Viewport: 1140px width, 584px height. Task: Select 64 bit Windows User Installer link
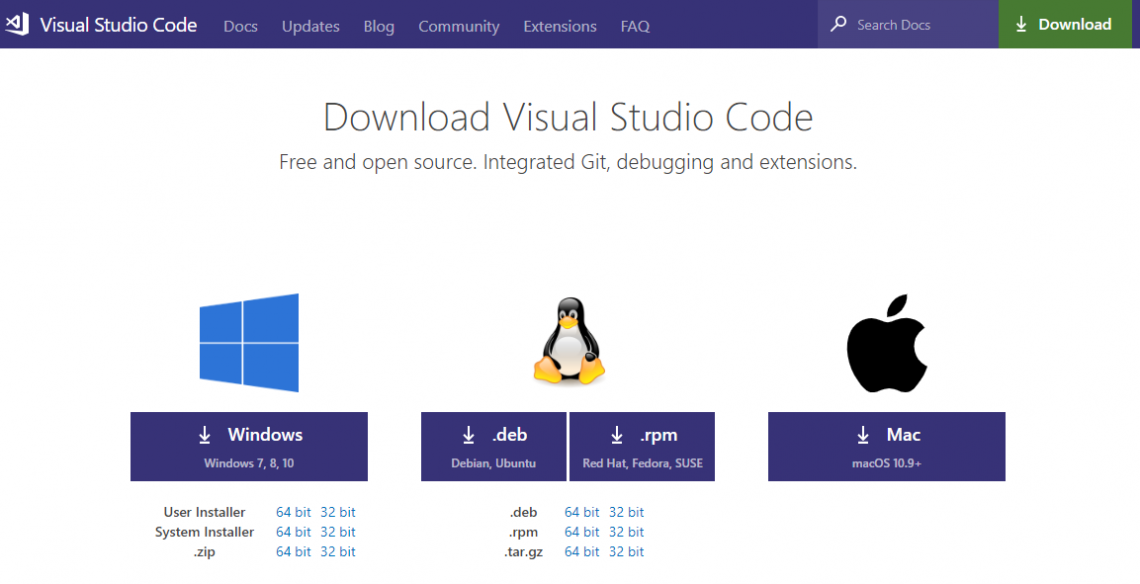tap(293, 512)
